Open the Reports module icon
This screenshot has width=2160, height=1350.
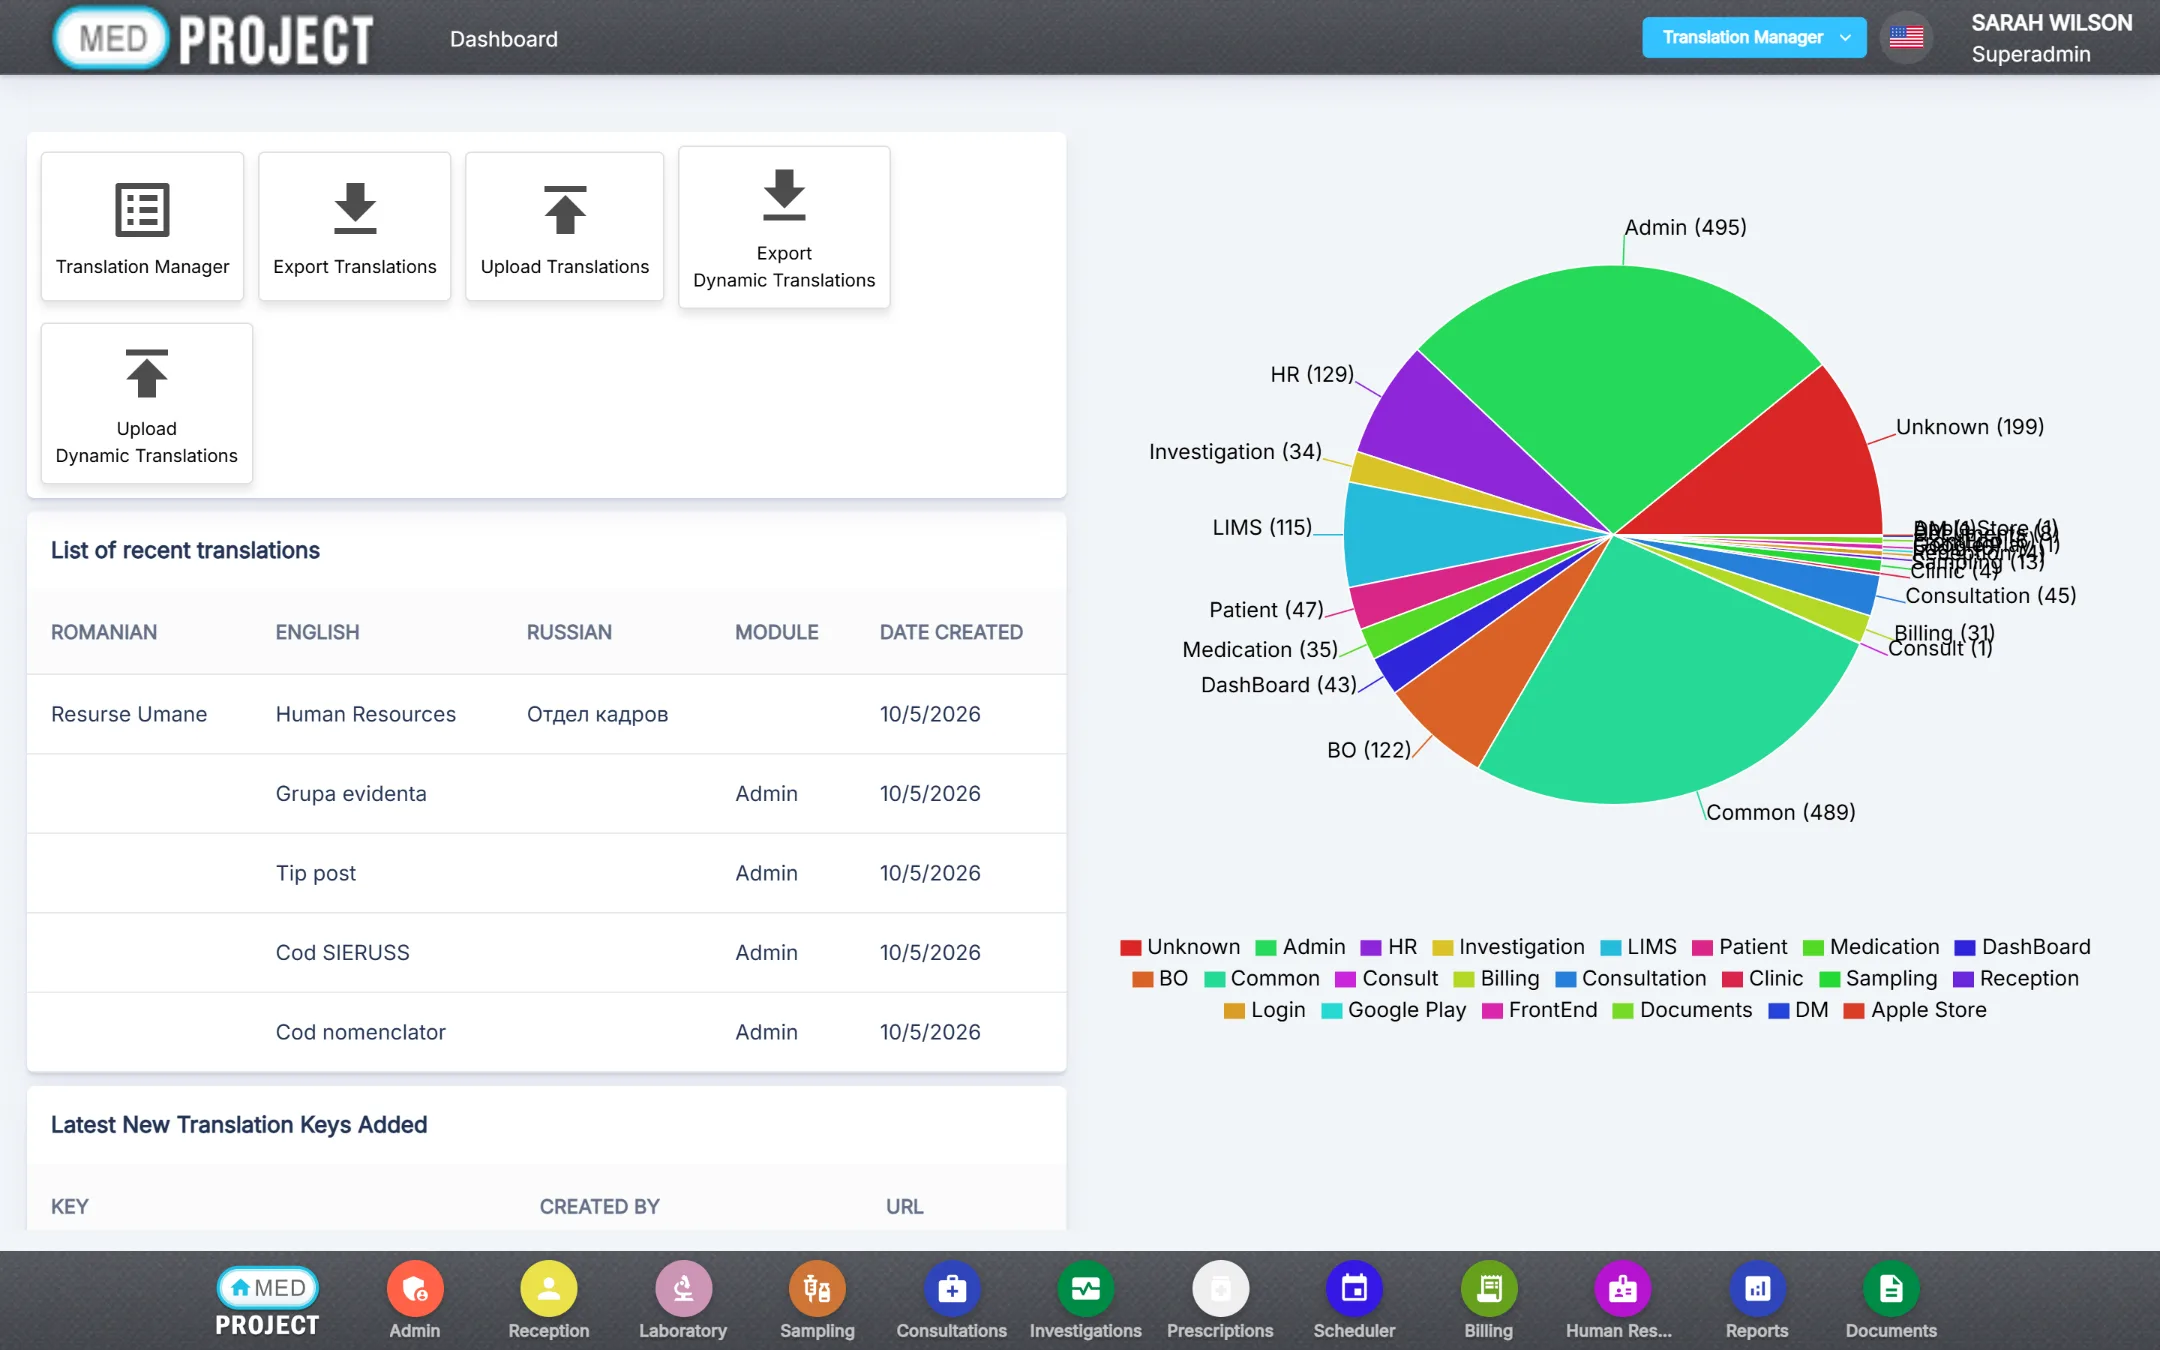[x=1757, y=1301]
